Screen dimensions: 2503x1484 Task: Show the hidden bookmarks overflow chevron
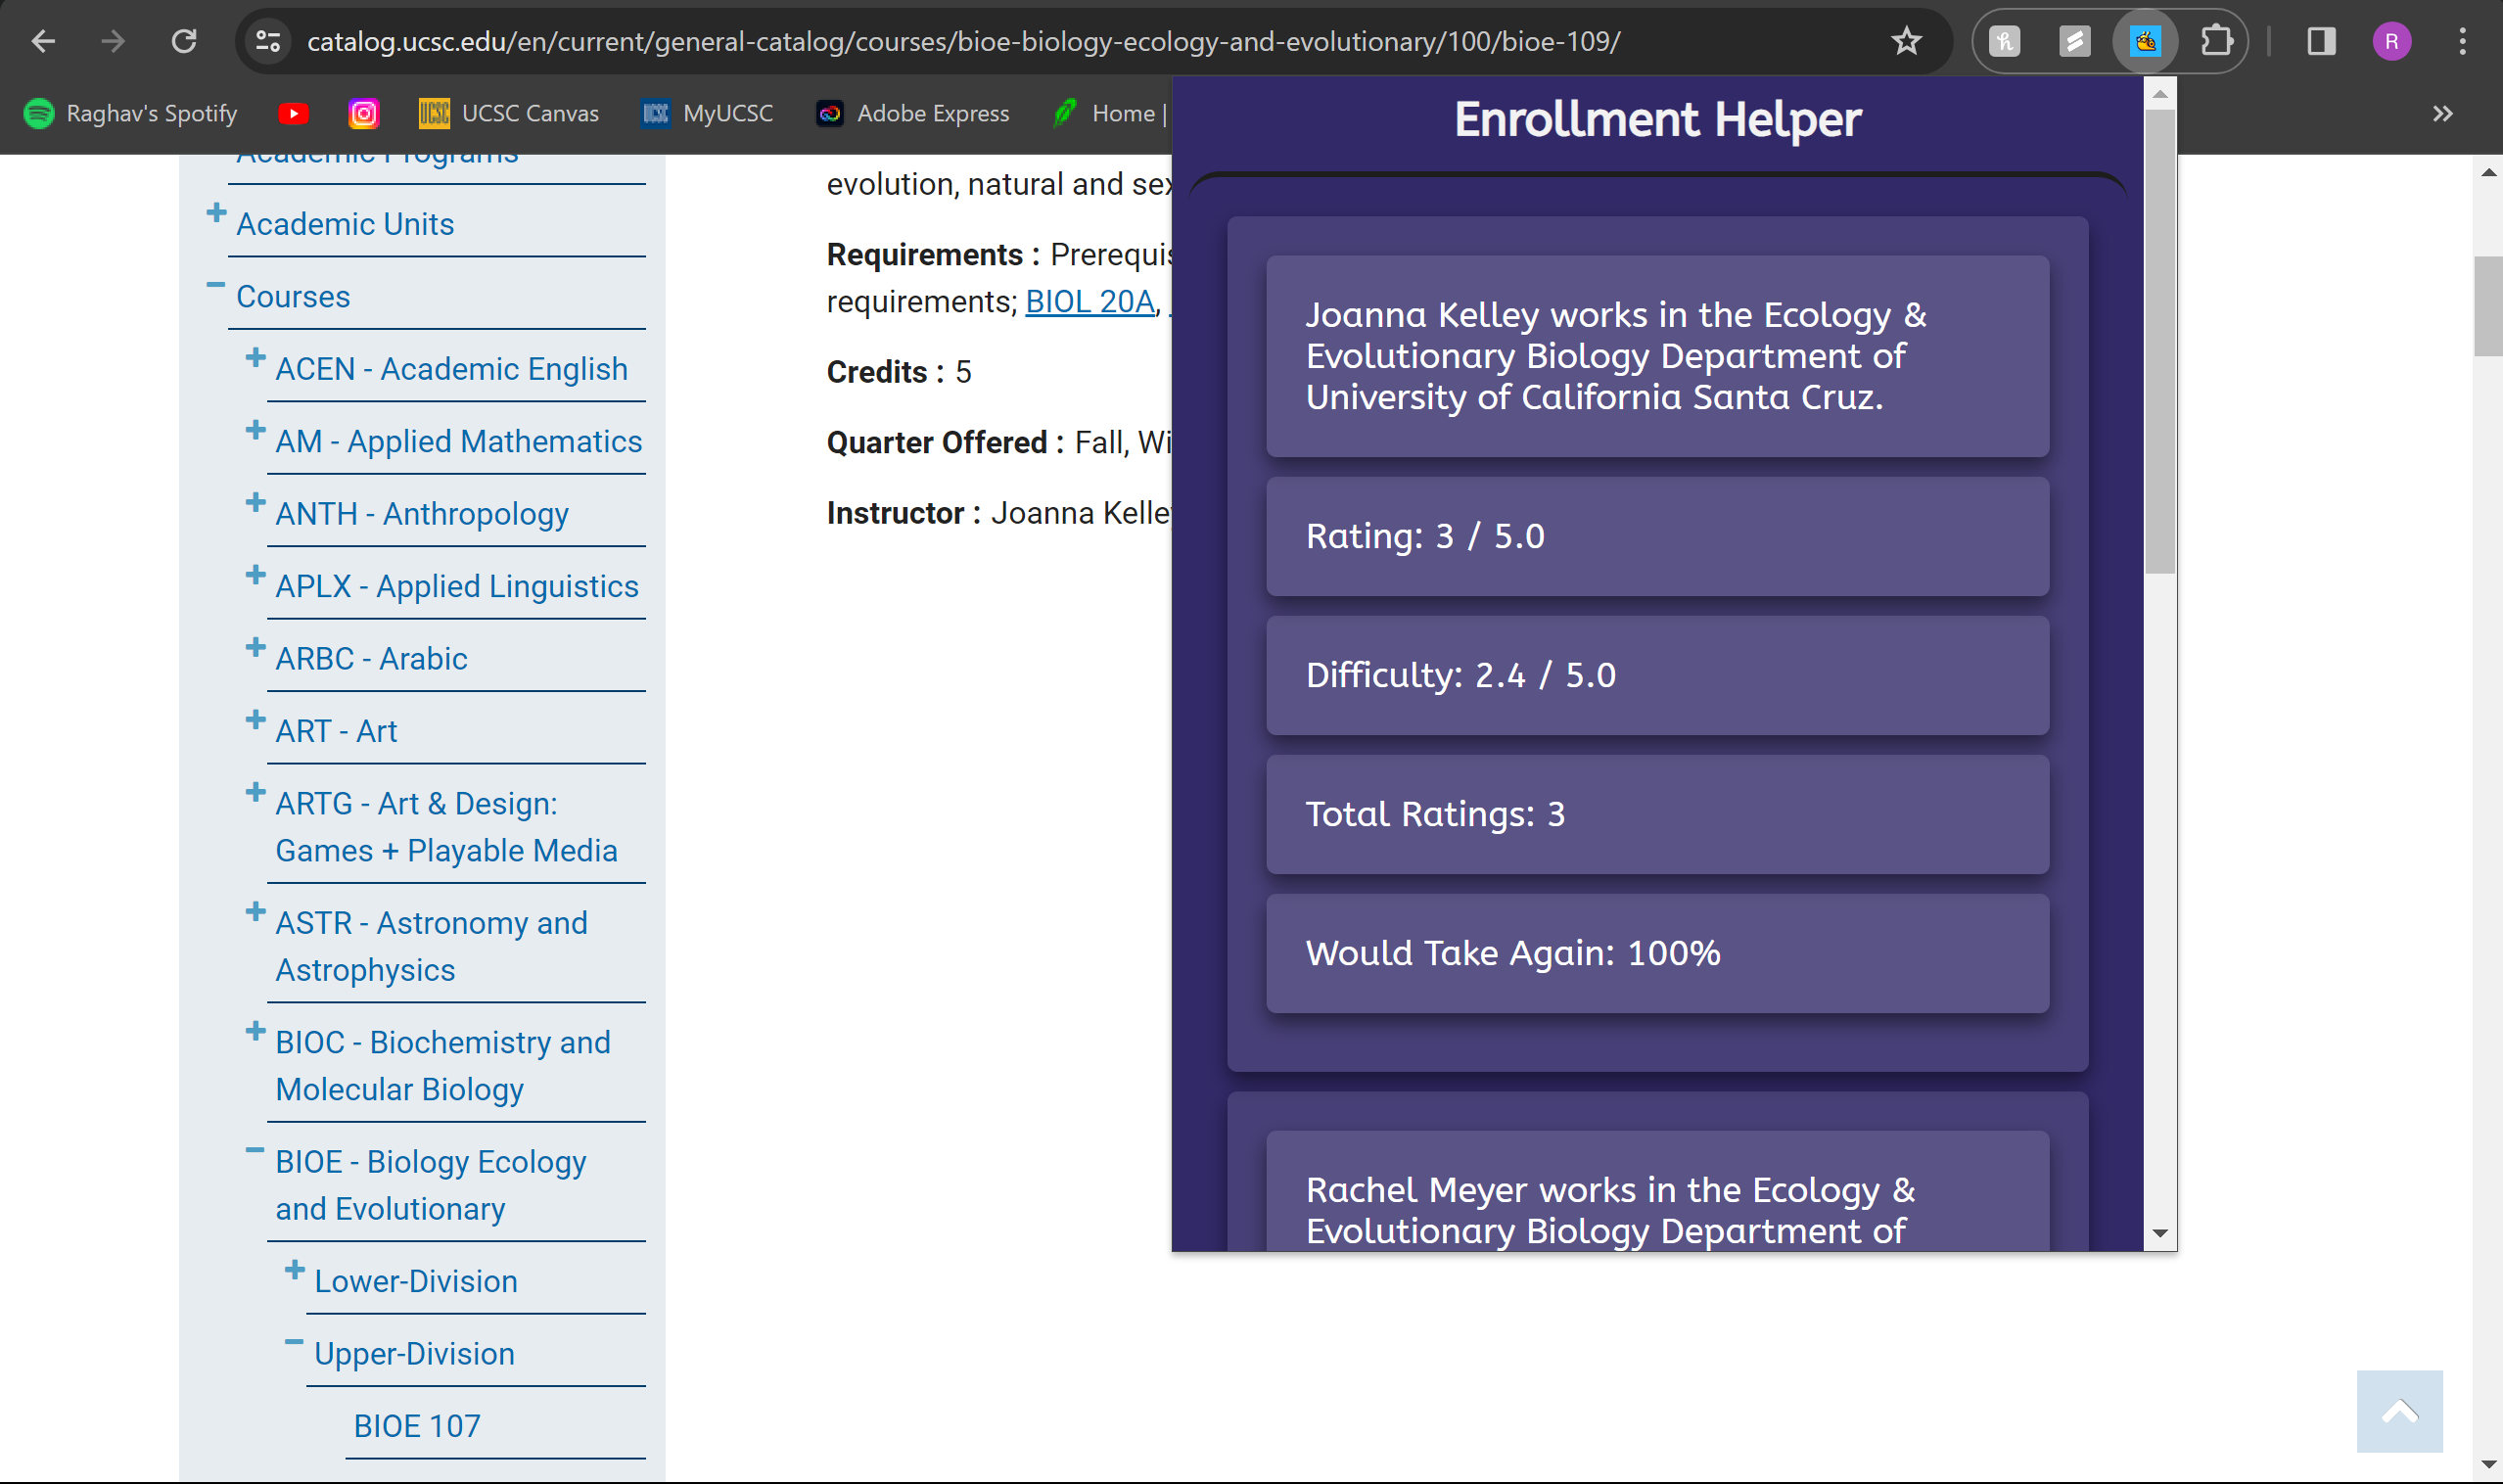(2442, 113)
